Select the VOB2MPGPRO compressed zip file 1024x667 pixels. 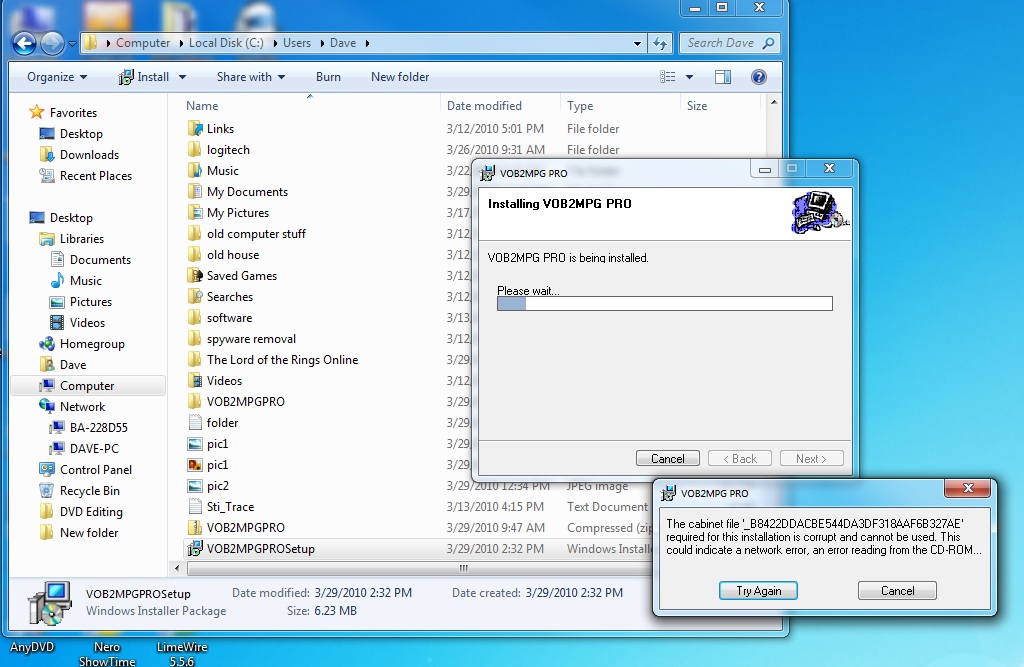pos(245,528)
